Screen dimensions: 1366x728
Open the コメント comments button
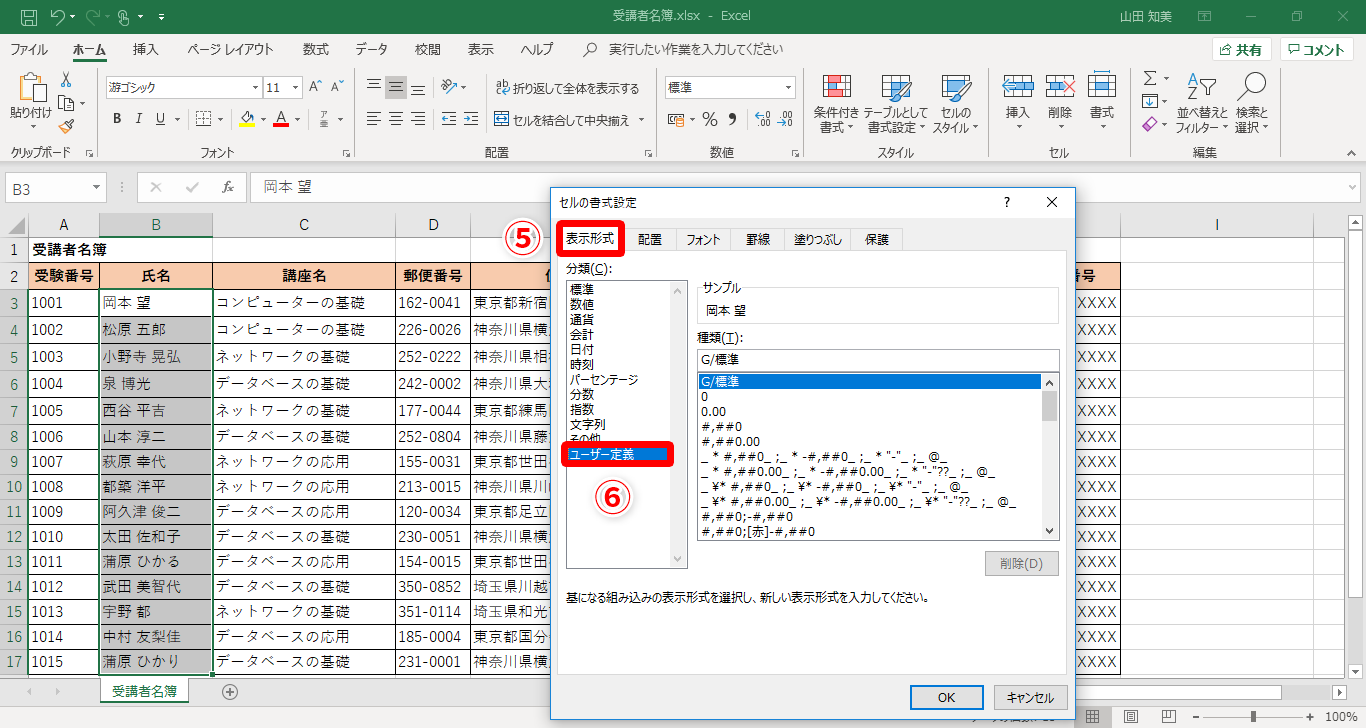(1317, 50)
